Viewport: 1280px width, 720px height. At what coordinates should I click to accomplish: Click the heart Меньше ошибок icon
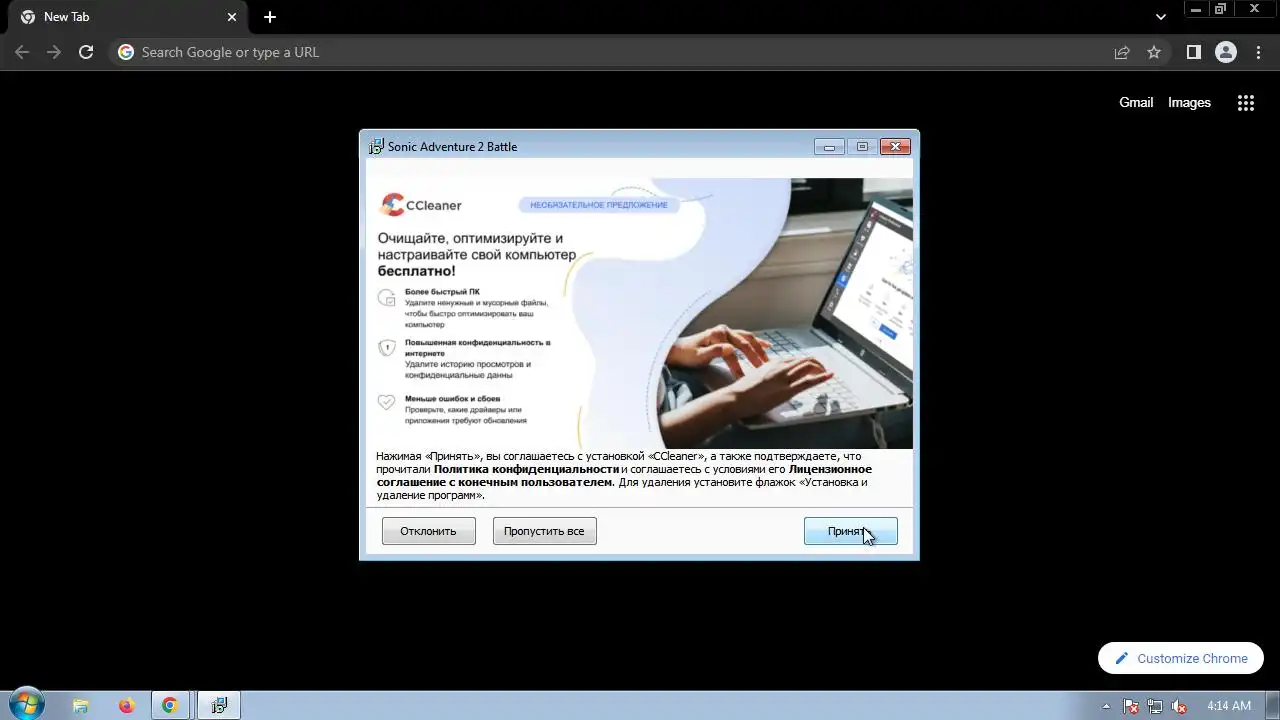[386, 403]
